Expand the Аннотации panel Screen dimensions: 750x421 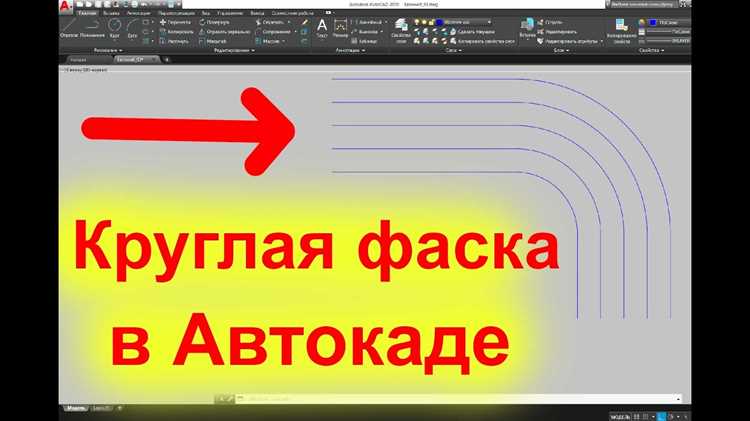click(351, 50)
